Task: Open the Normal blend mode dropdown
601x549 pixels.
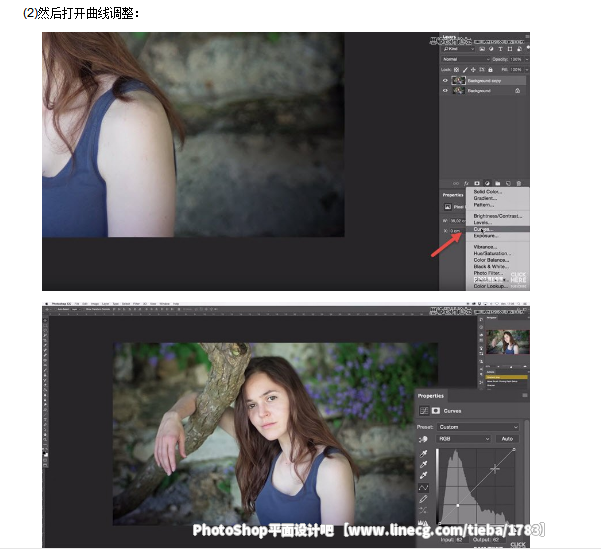Action: coord(466,59)
